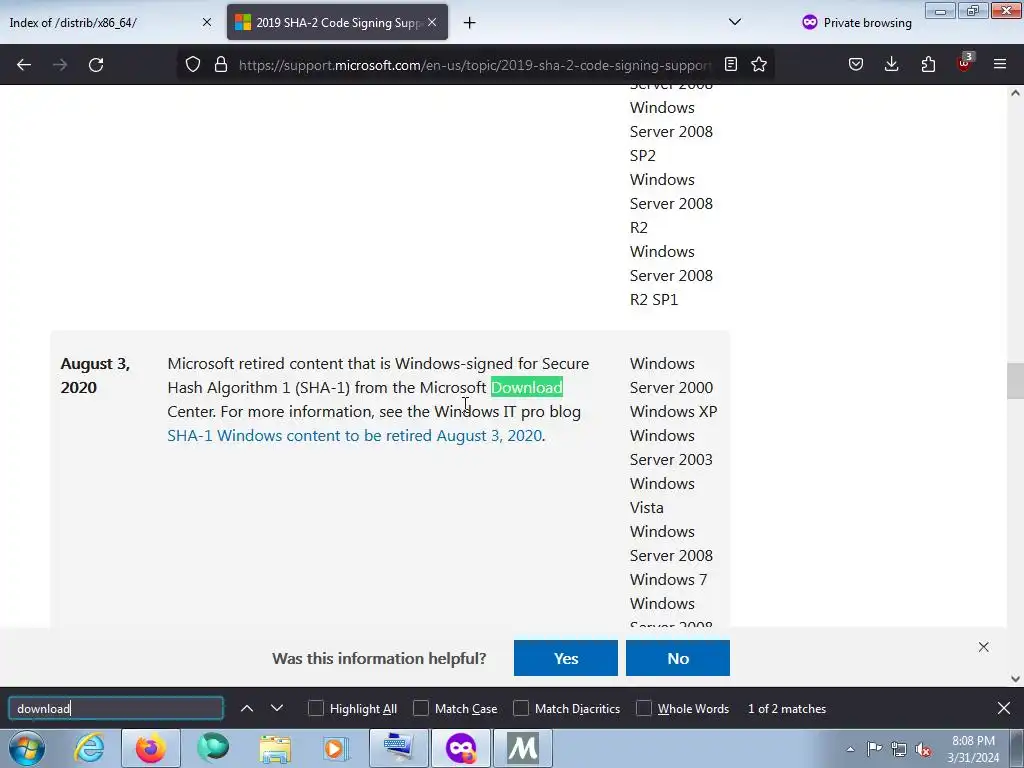Open the on-screen keyboard taskbar icon
The image size is (1024, 768).
(398, 748)
